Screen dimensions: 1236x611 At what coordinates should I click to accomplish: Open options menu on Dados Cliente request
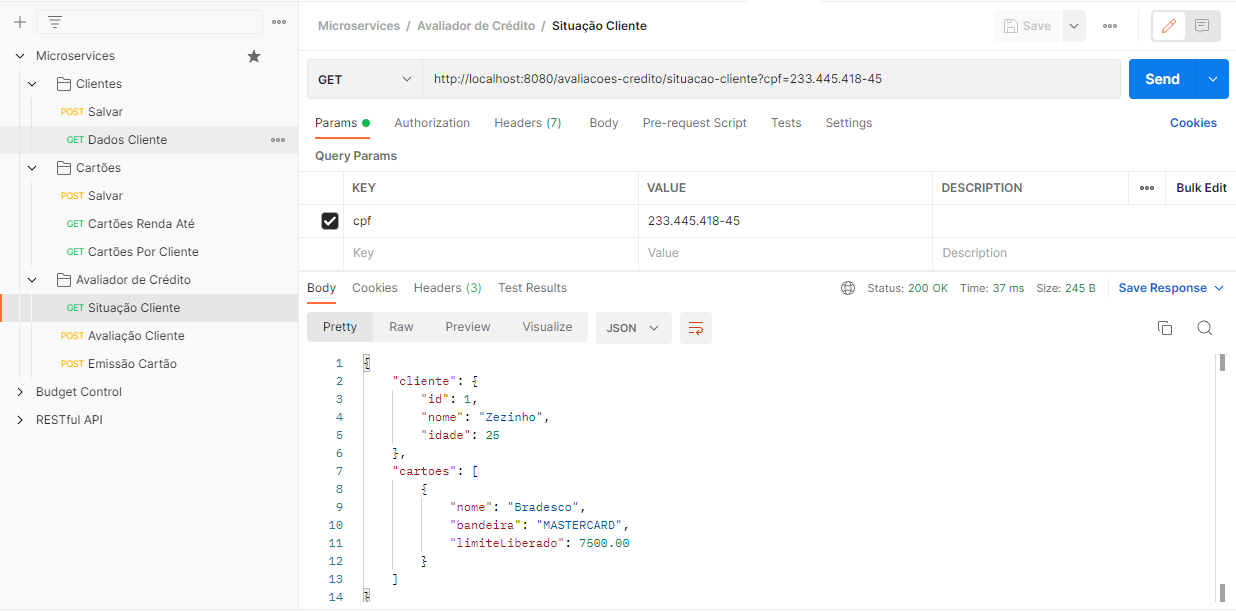(277, 139)
